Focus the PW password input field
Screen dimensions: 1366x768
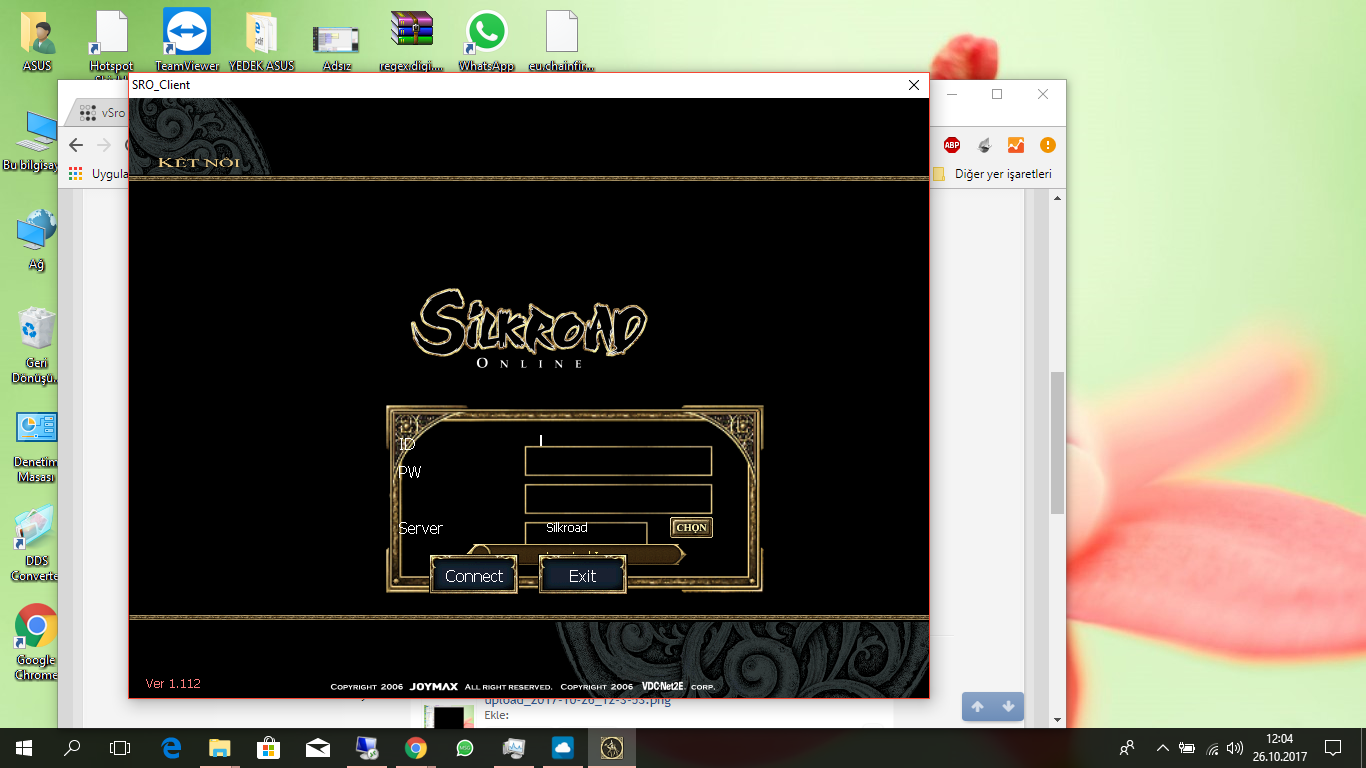(x=618, y=499)
